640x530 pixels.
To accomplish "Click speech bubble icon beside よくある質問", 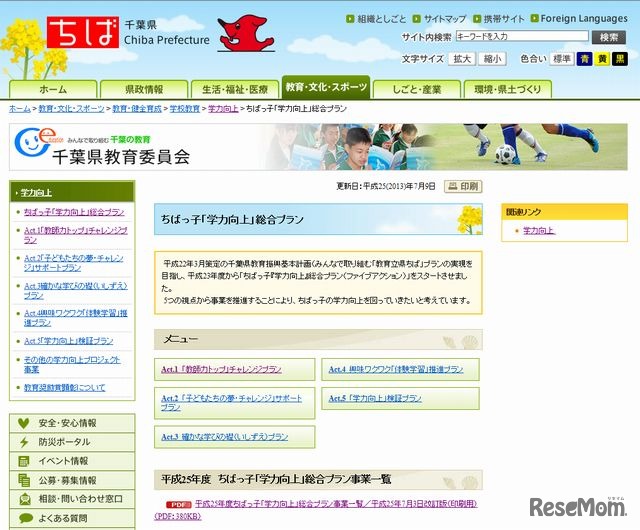I will pos(26,518).
